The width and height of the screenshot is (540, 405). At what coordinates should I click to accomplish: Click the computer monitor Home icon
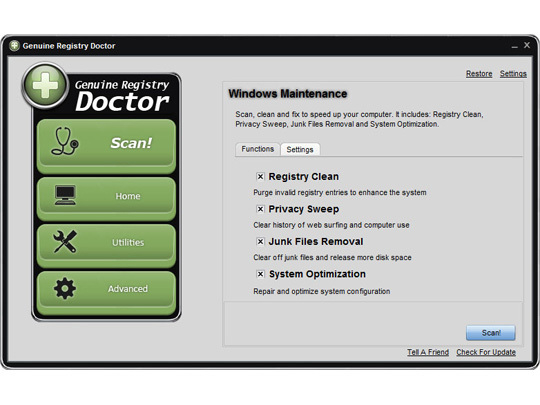pyautogui.click(x=65, y=195)
